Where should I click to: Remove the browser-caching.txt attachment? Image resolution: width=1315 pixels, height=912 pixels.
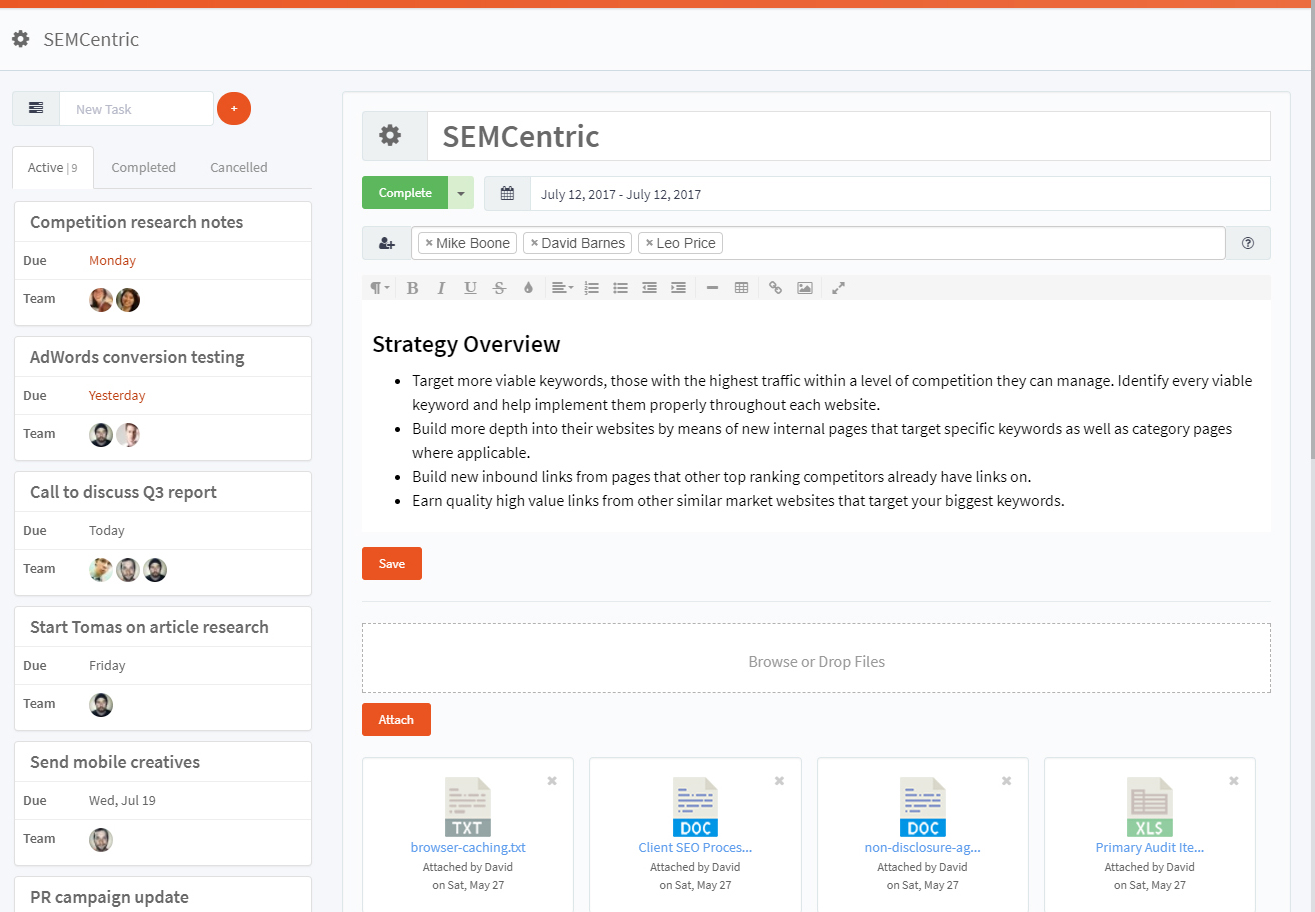552,781
